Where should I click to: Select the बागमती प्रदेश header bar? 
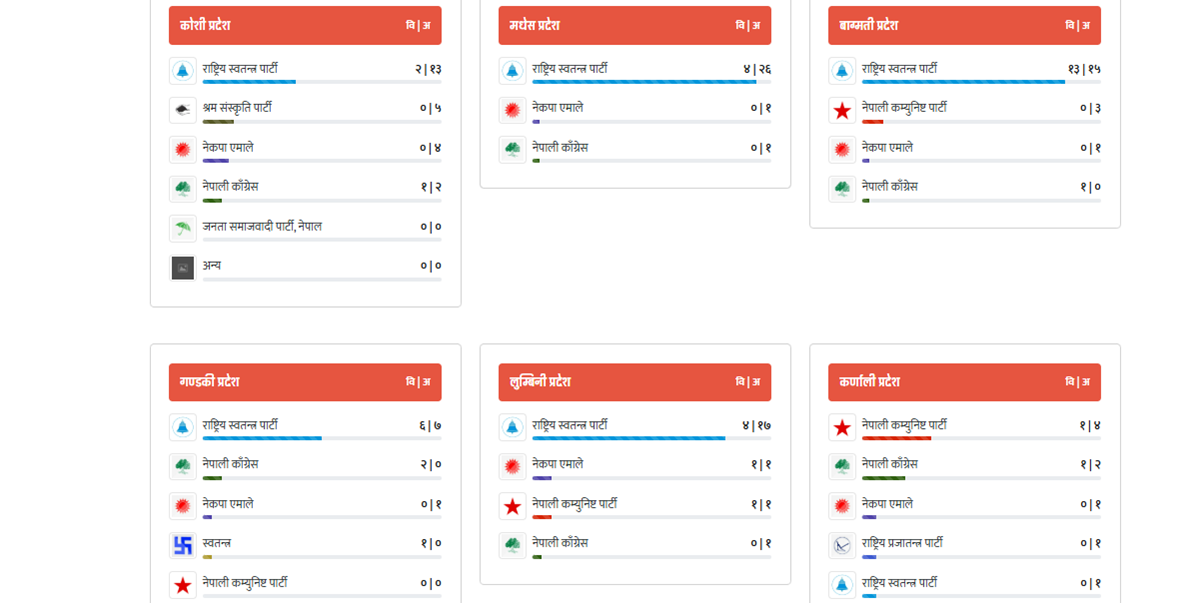pos(964,25)
